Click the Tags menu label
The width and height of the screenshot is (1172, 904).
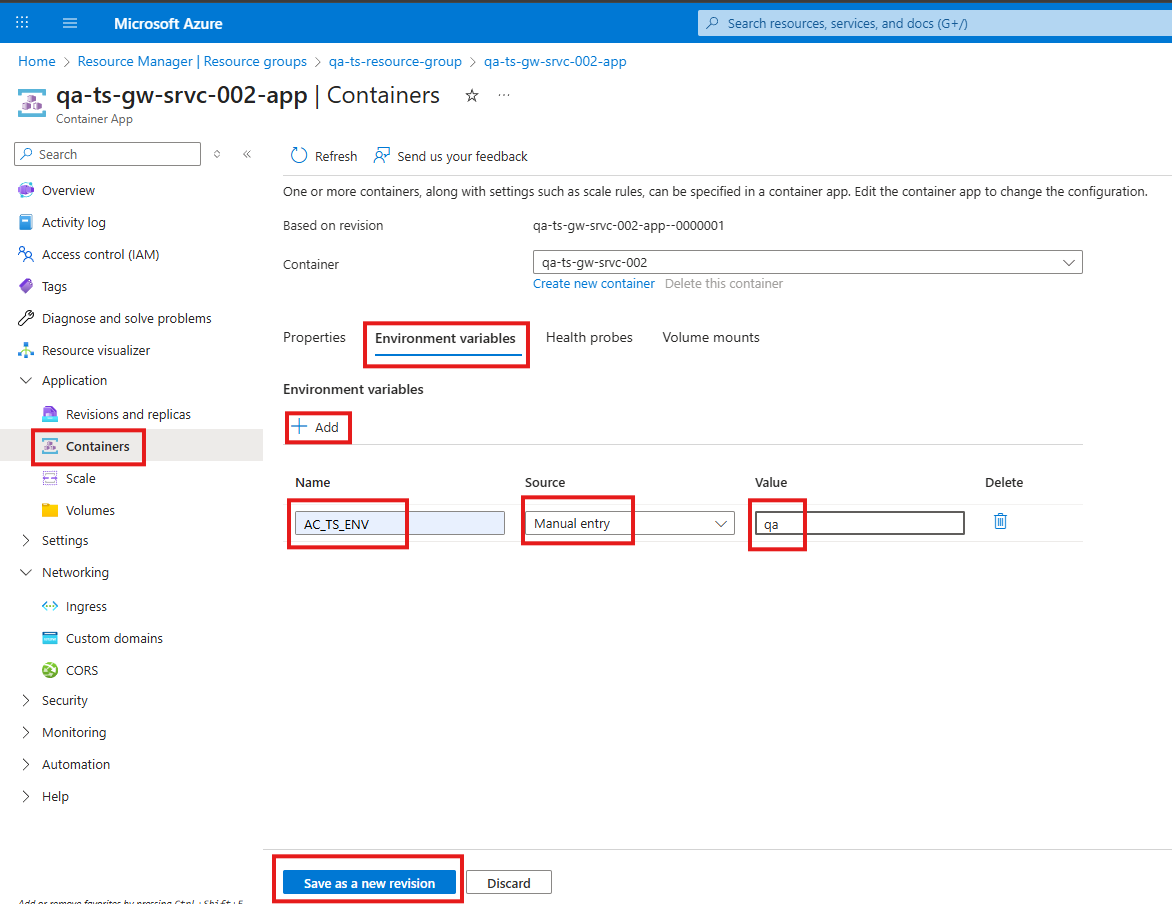(x=55, y=286)
